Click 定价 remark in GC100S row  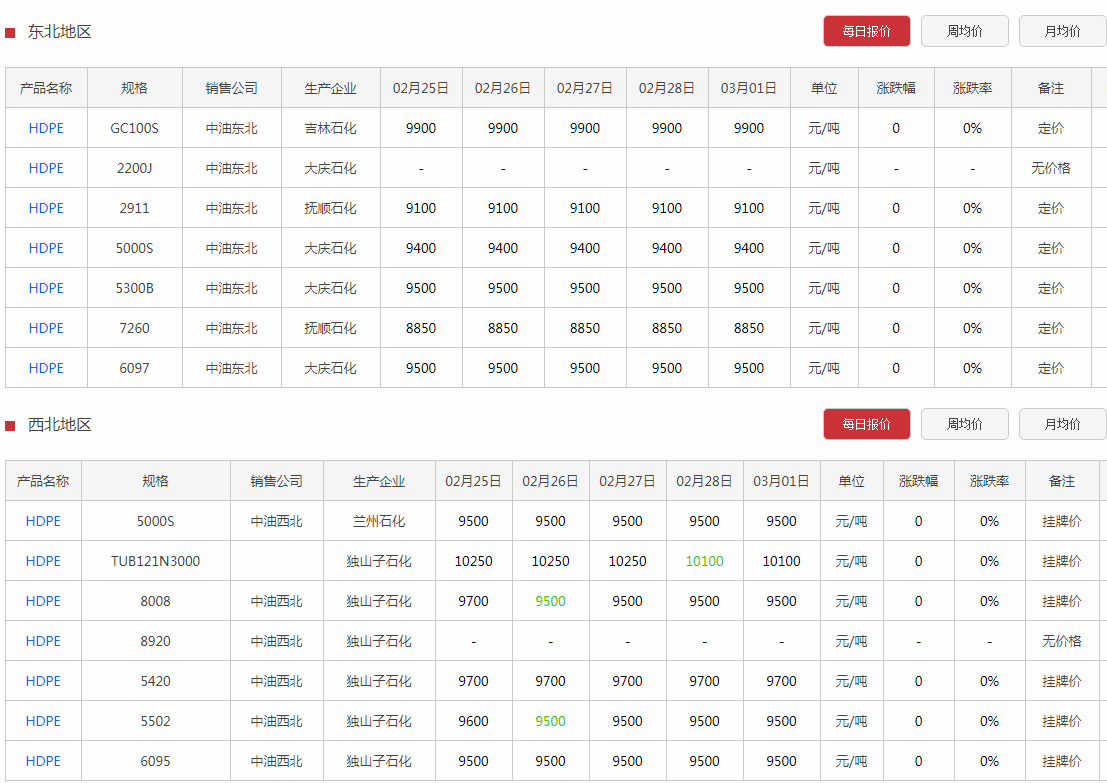[x=1051, y=128]
